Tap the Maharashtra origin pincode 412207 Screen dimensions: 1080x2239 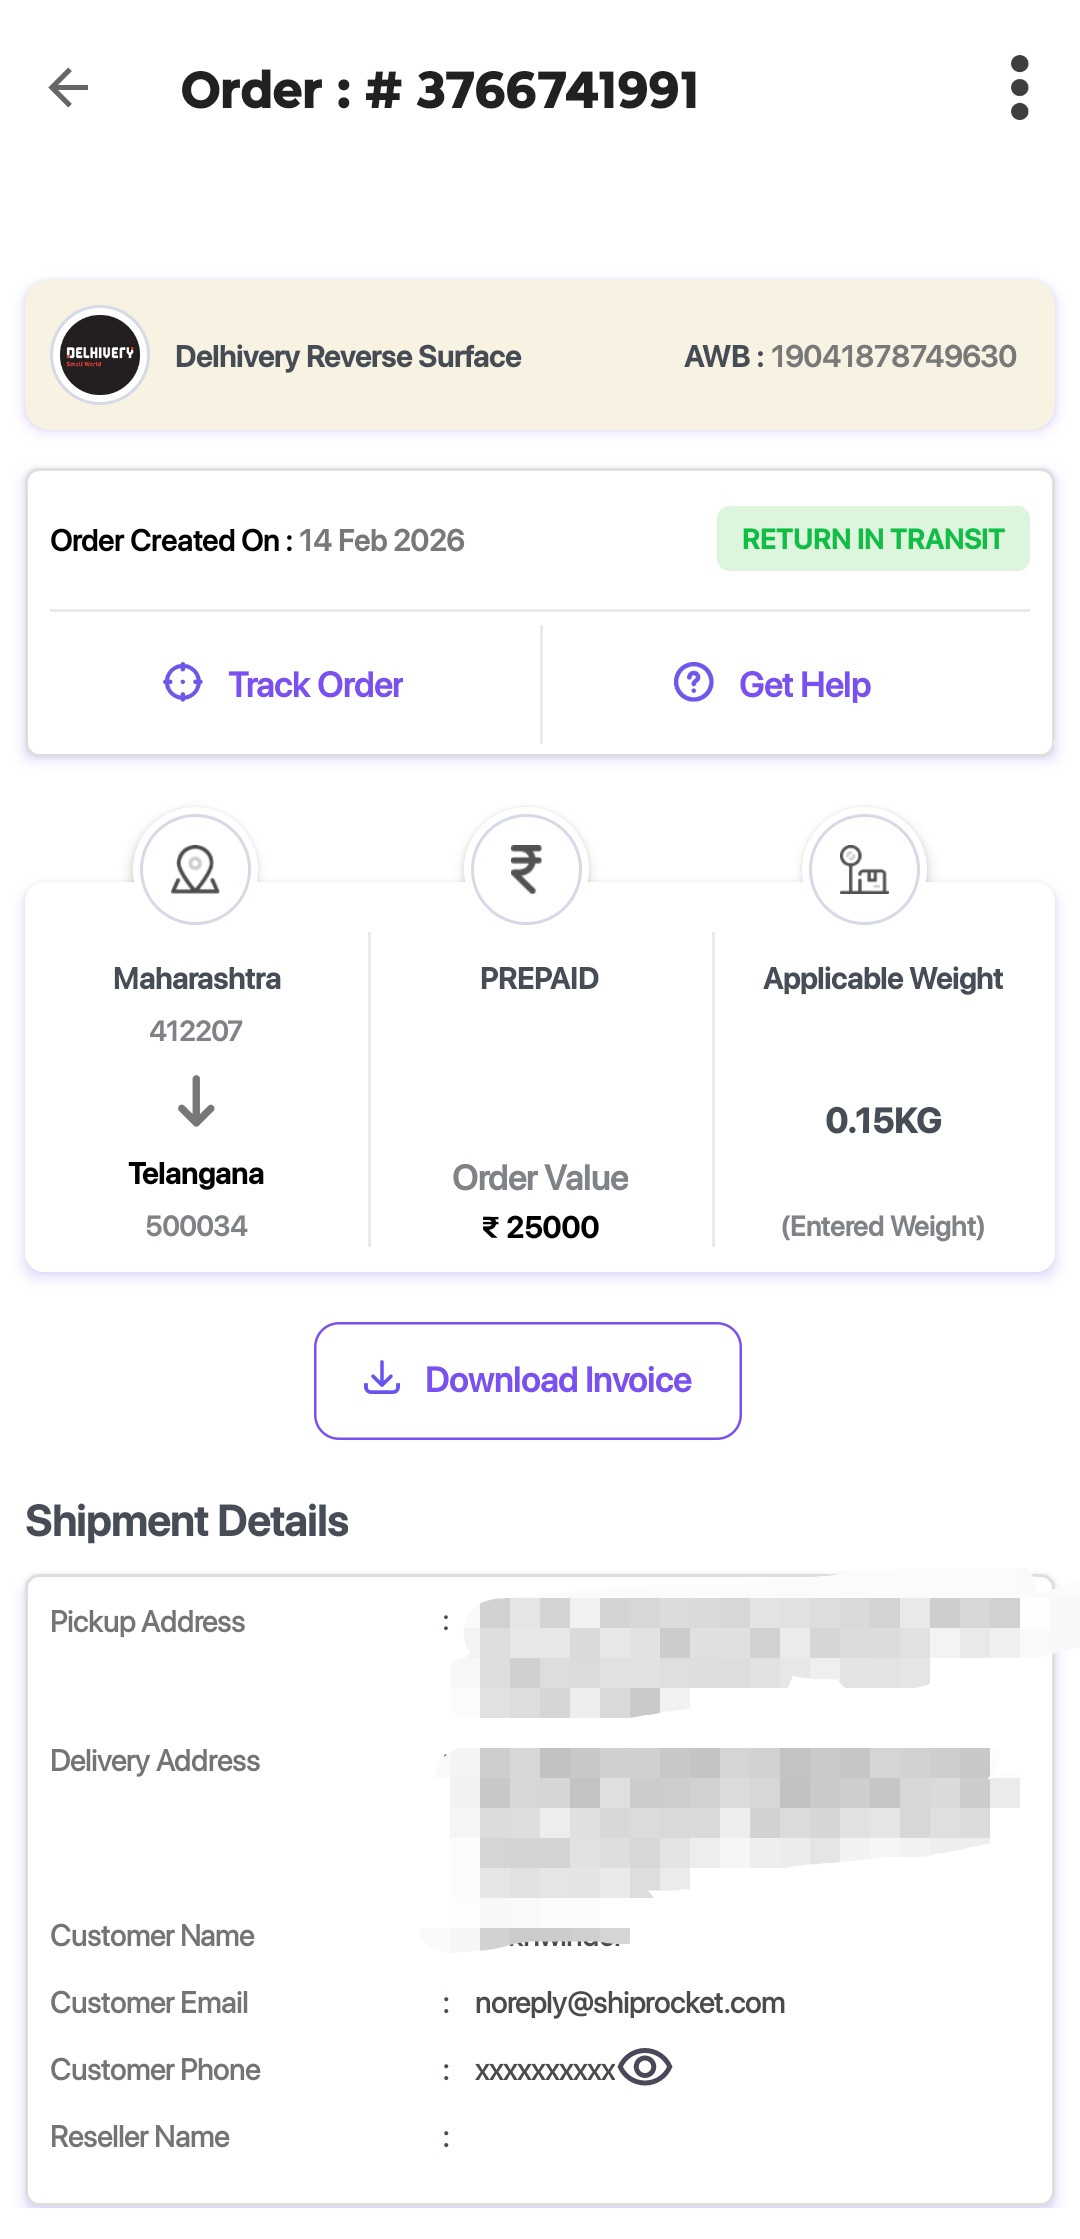tap(196, 1031)
